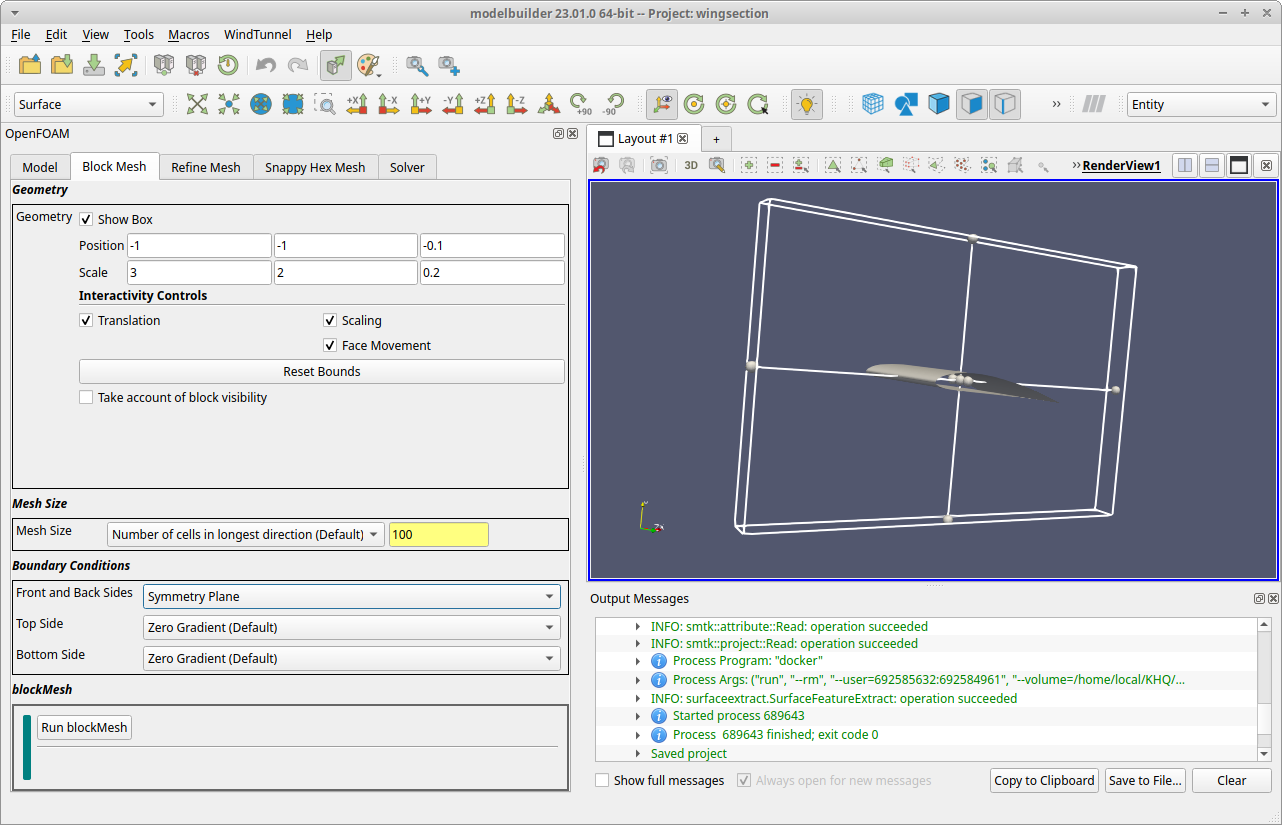Apply isometric view icon

click(x=549, y=104)
